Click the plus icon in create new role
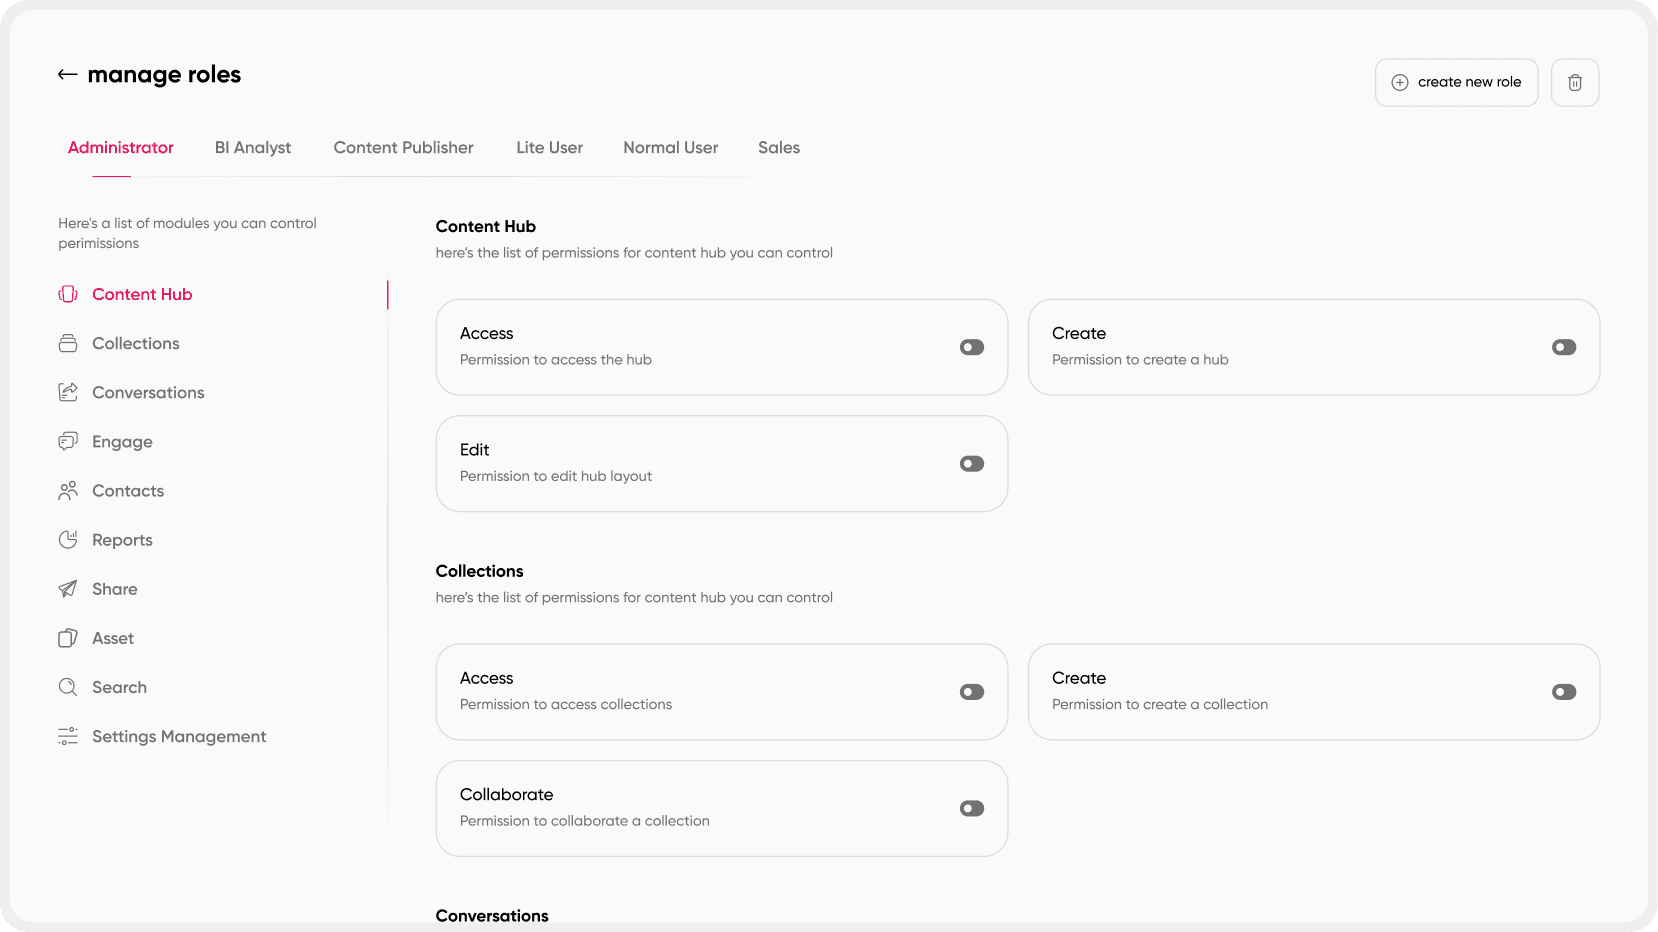 click(1400, 82)
